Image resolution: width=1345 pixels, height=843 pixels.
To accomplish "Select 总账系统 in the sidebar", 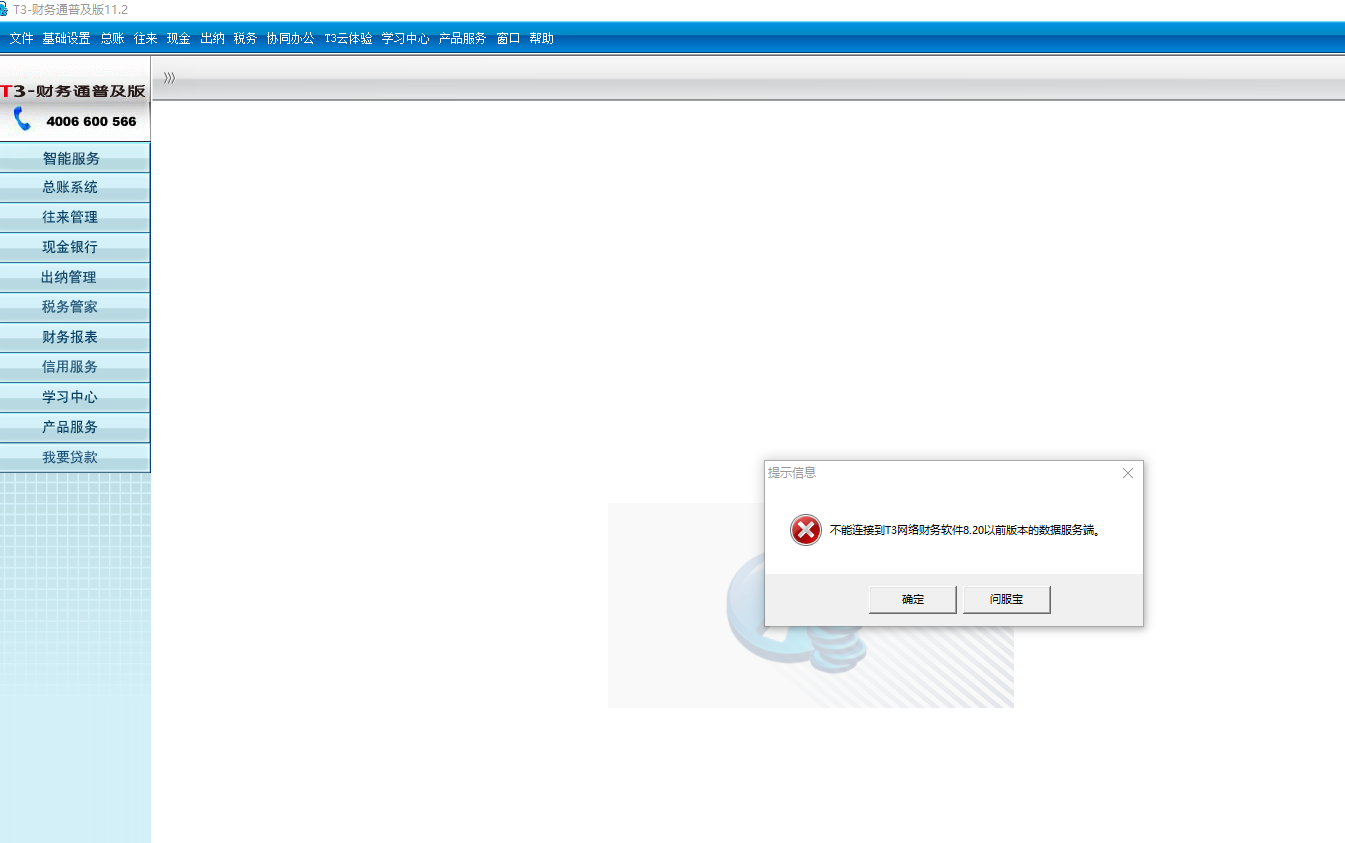I will coord(75,187).
